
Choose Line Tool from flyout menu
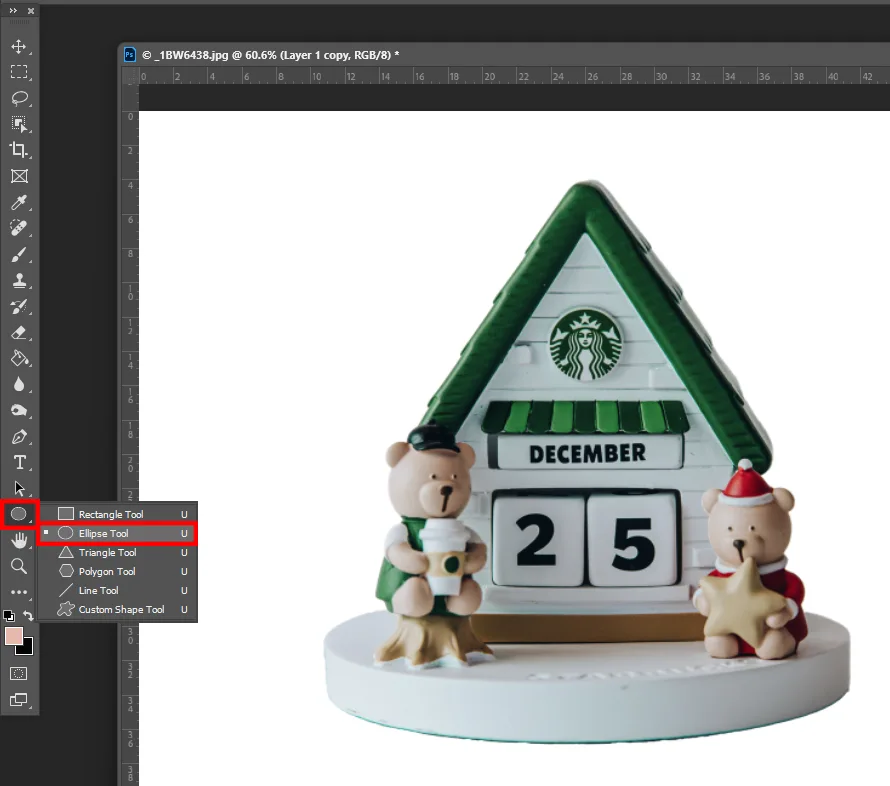pos(118,590)
